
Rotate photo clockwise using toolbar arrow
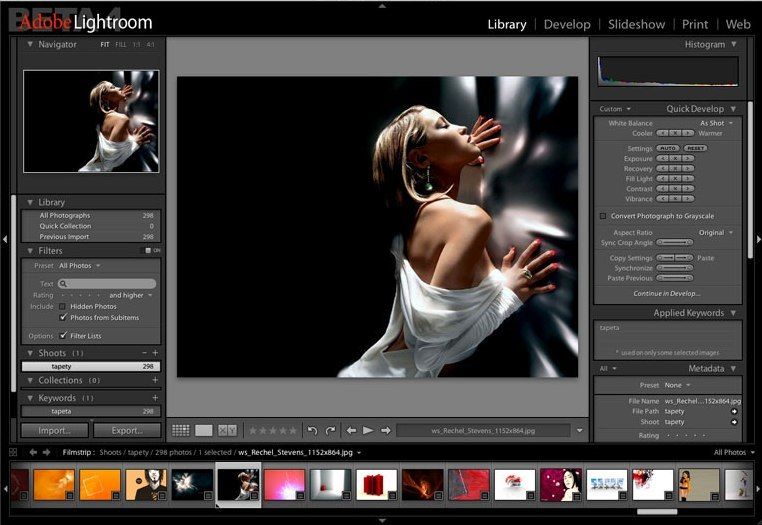click(328, 430)
